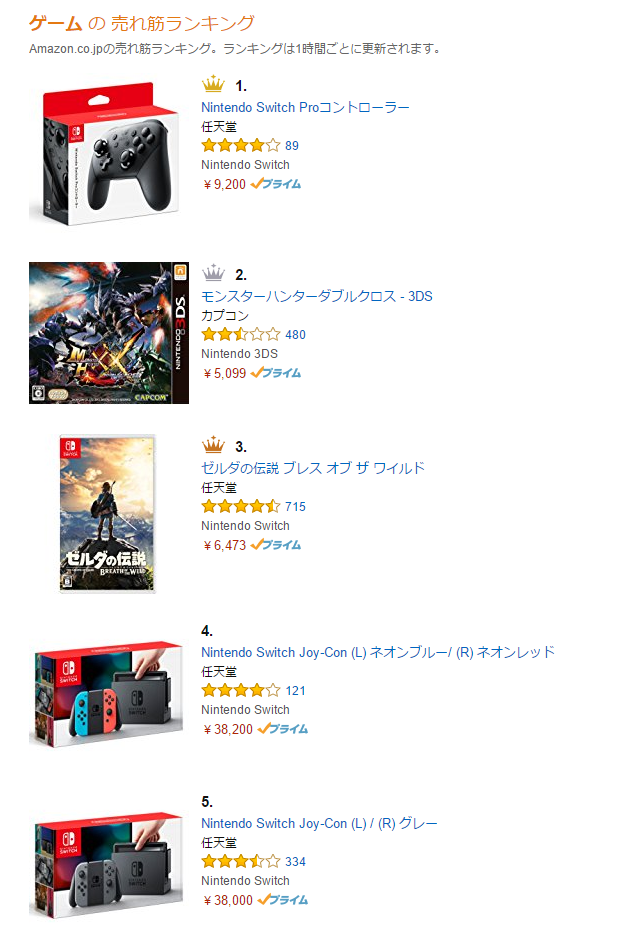
Task: Open the Nintendo Switch Proコントローラー product link
Action: pyautogui.click(x=305, y=107)
